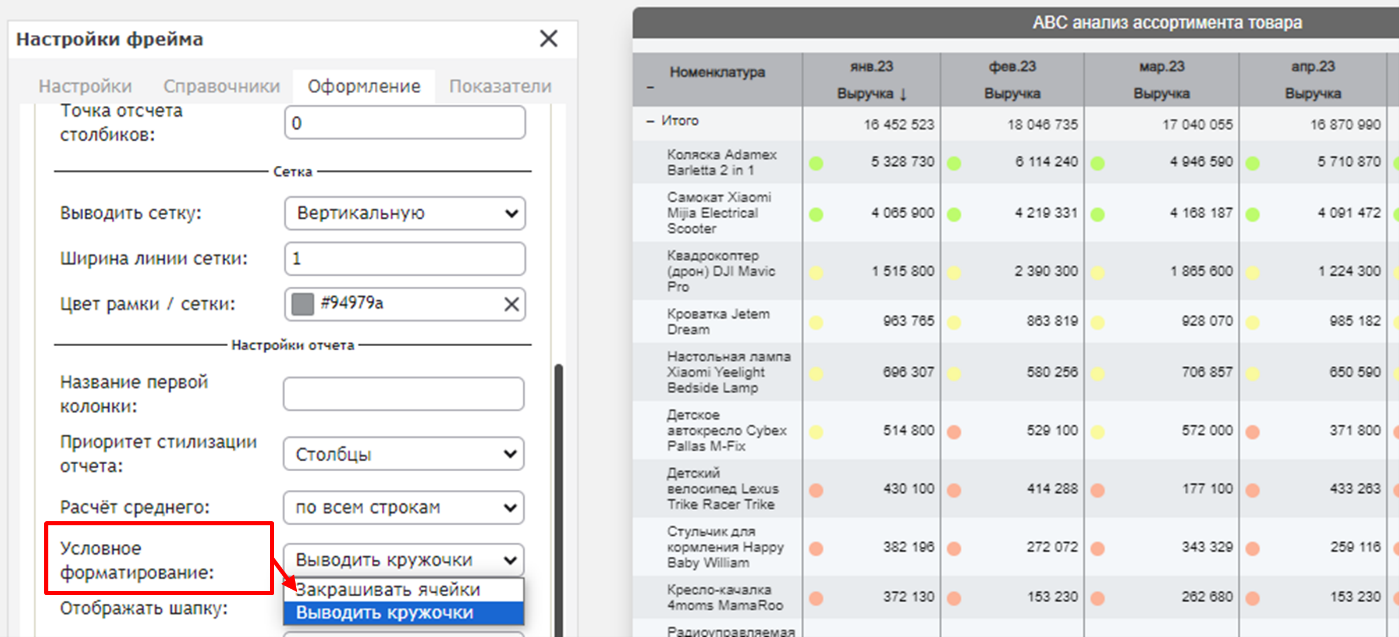
Task: Collapse the Номенклатура column header group
Action: (651, 89)
